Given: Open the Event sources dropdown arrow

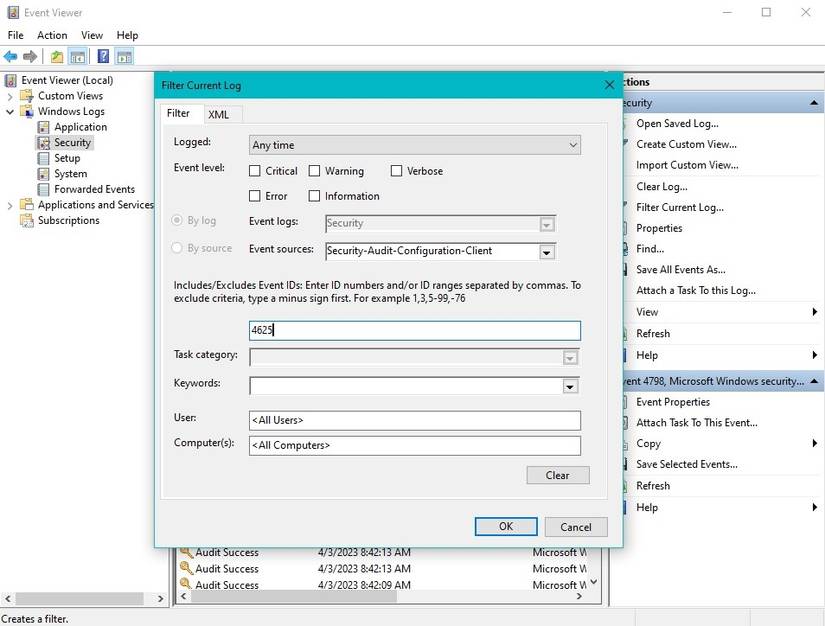Looking at the screenshot, I should [x=546, y=252].
